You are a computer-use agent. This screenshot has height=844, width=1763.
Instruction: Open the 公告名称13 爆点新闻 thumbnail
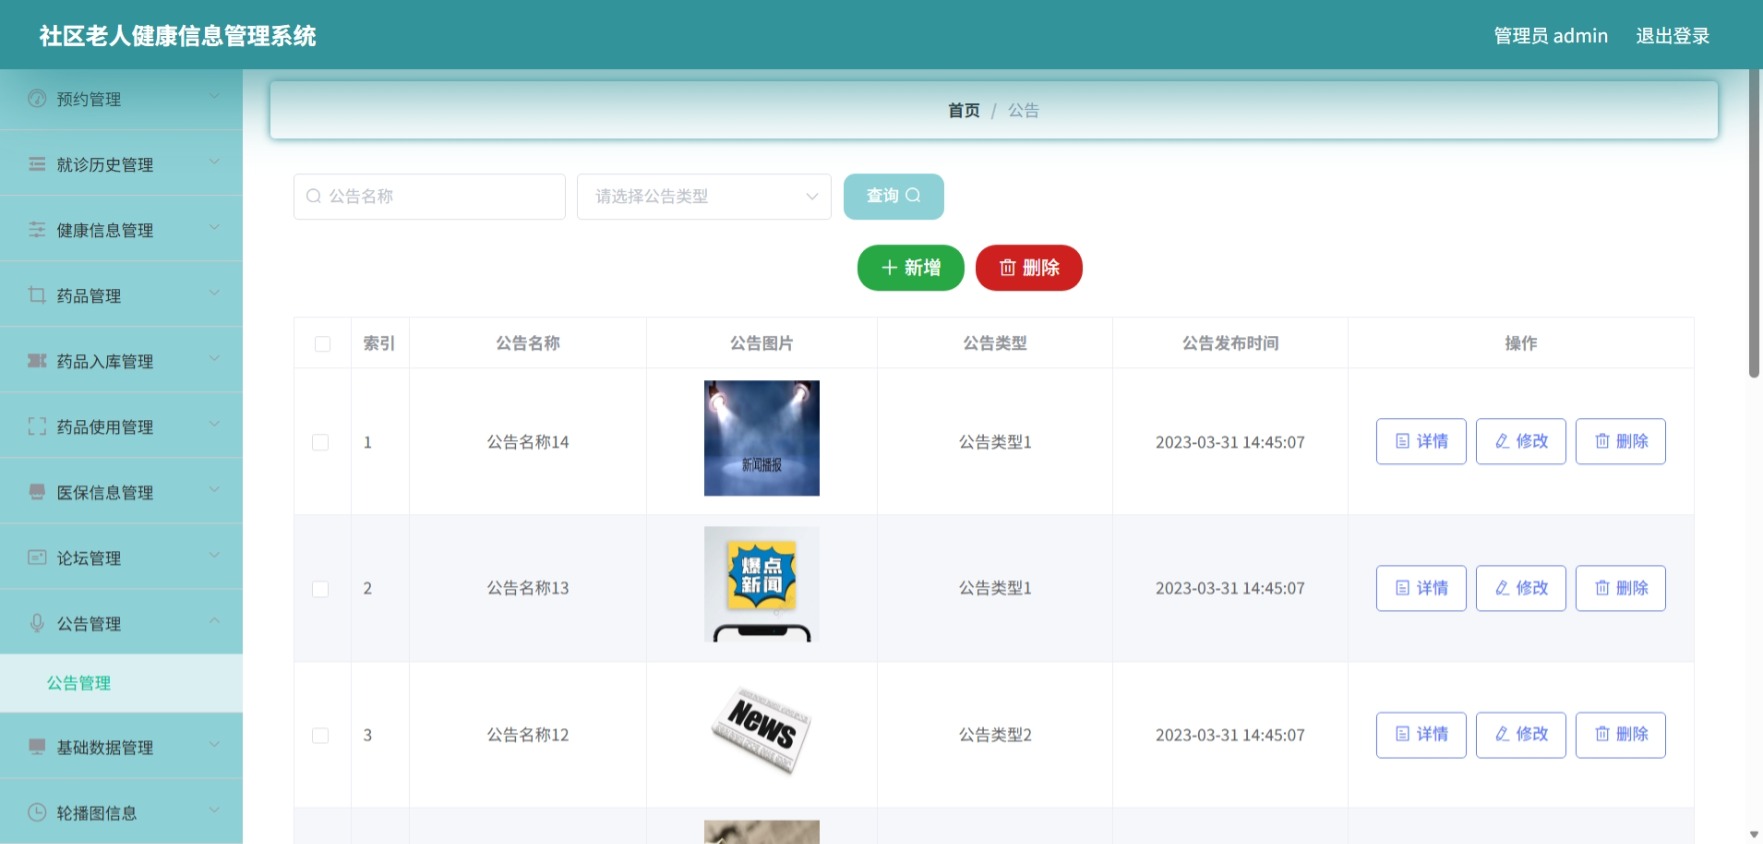tap(762, 584)
